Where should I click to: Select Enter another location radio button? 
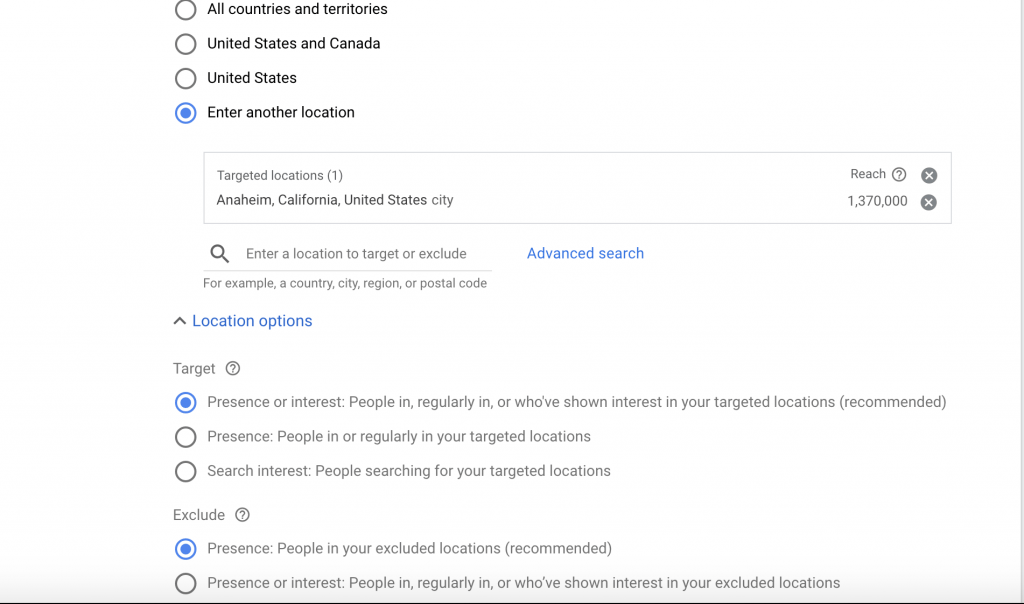coord(185,112)
